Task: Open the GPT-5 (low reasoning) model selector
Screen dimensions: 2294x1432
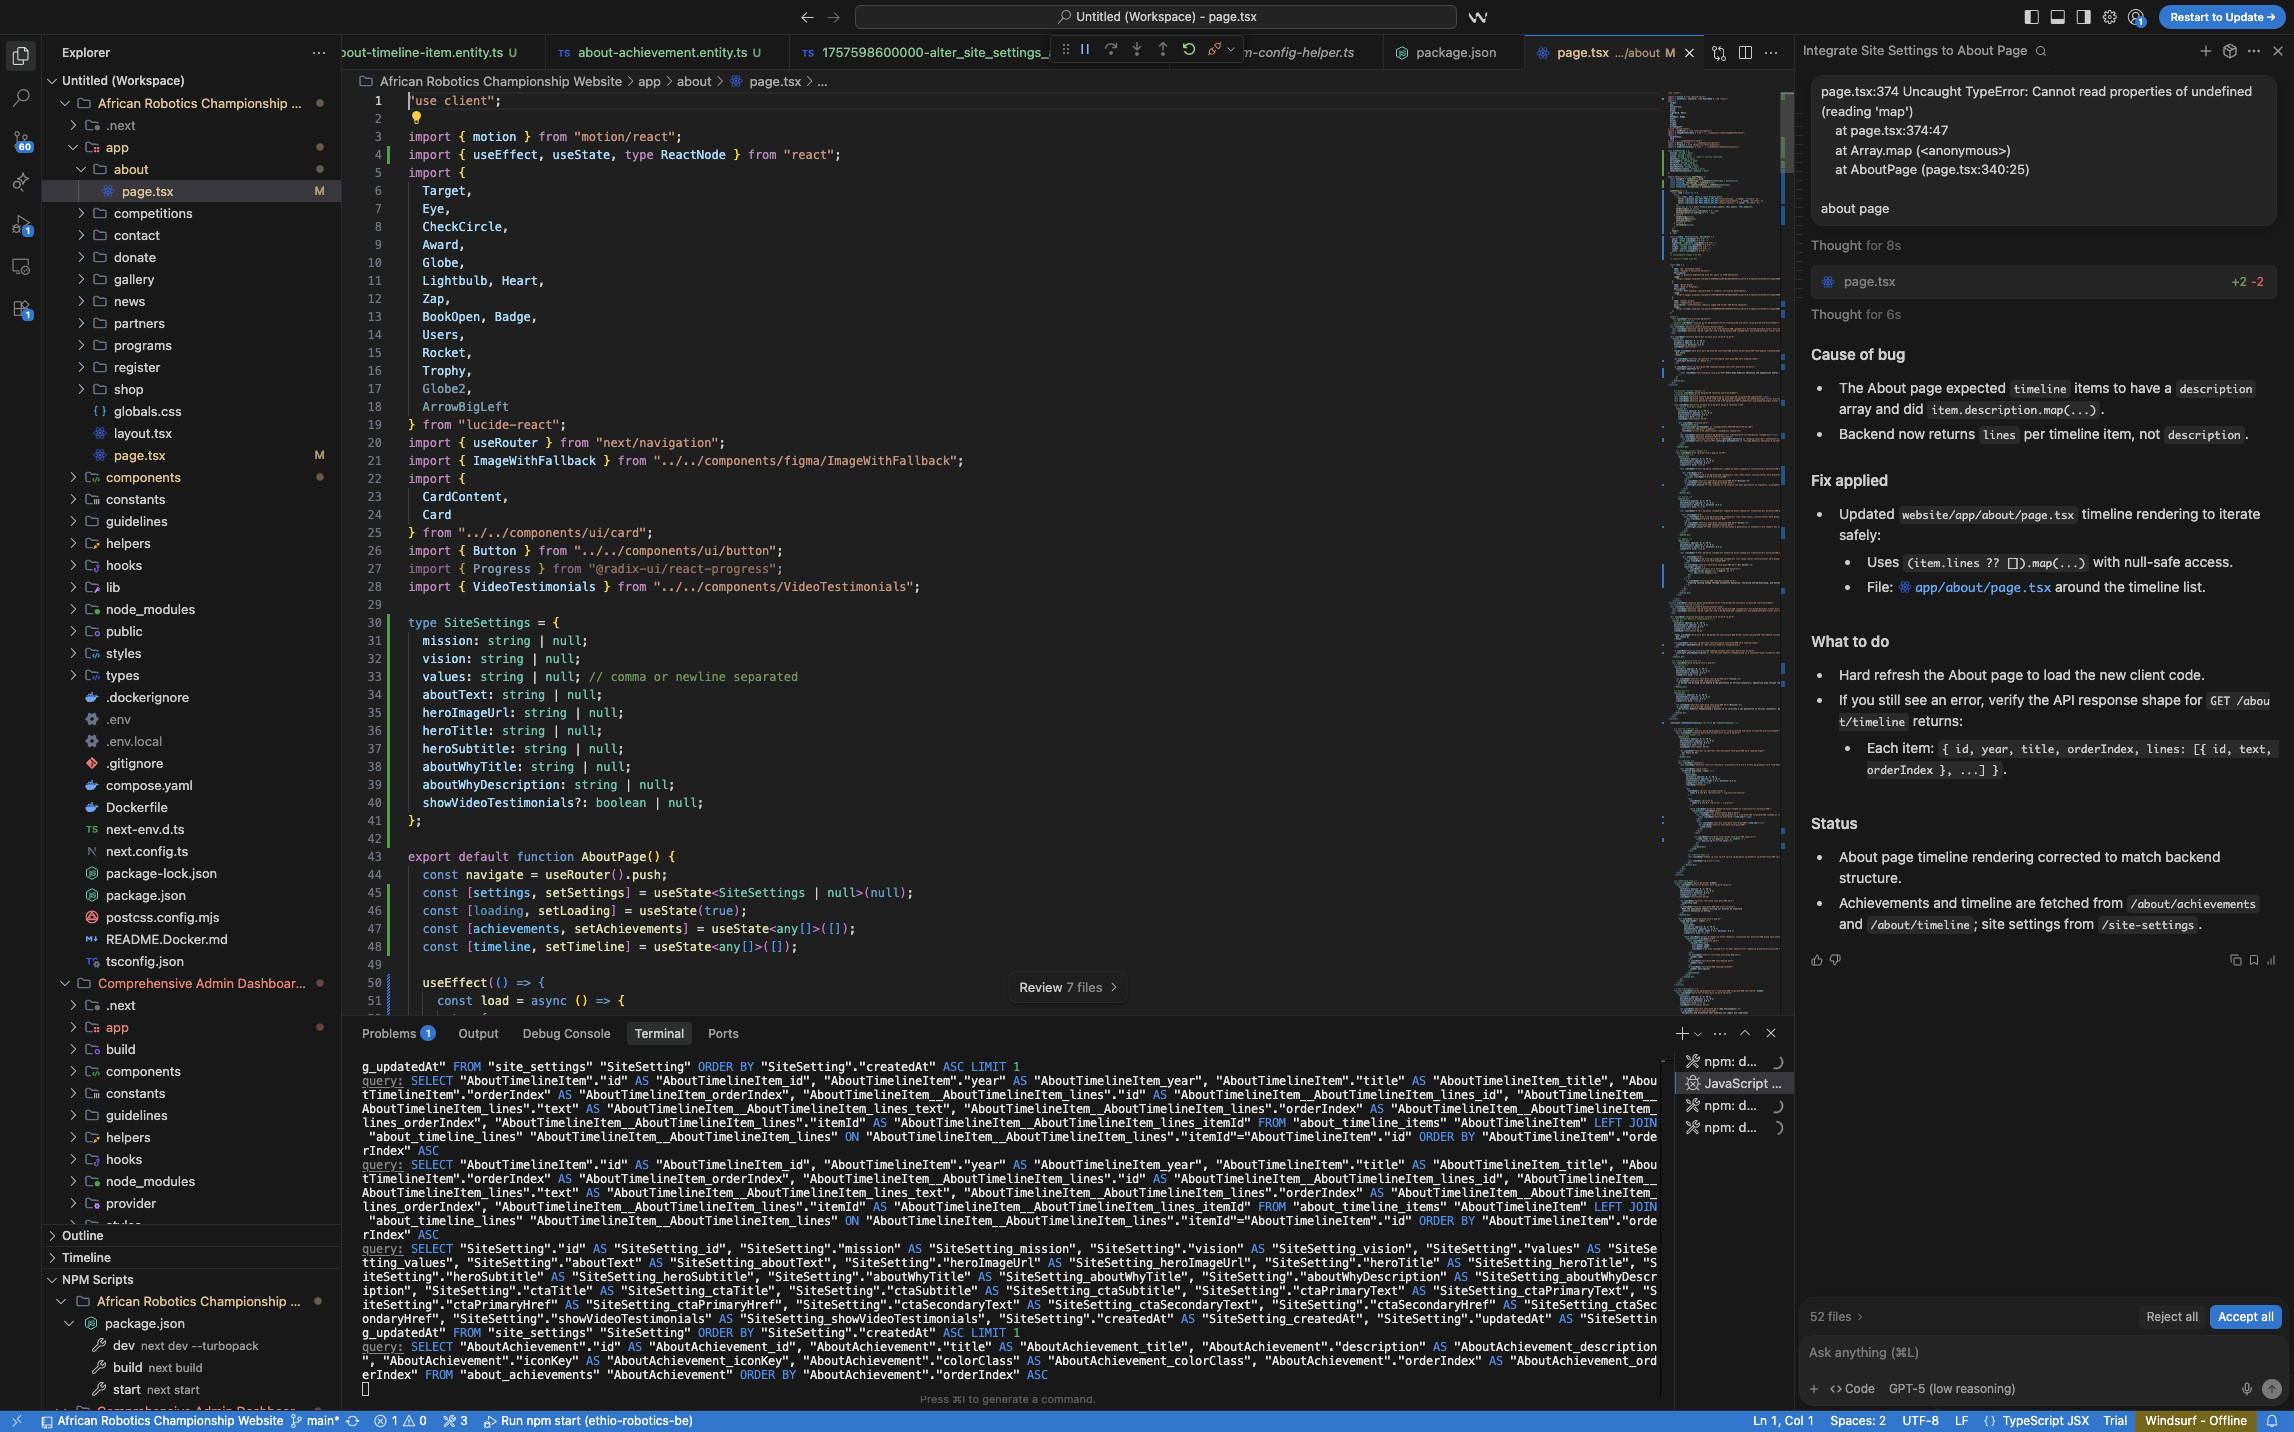Action: (x=1951, y=1388)
